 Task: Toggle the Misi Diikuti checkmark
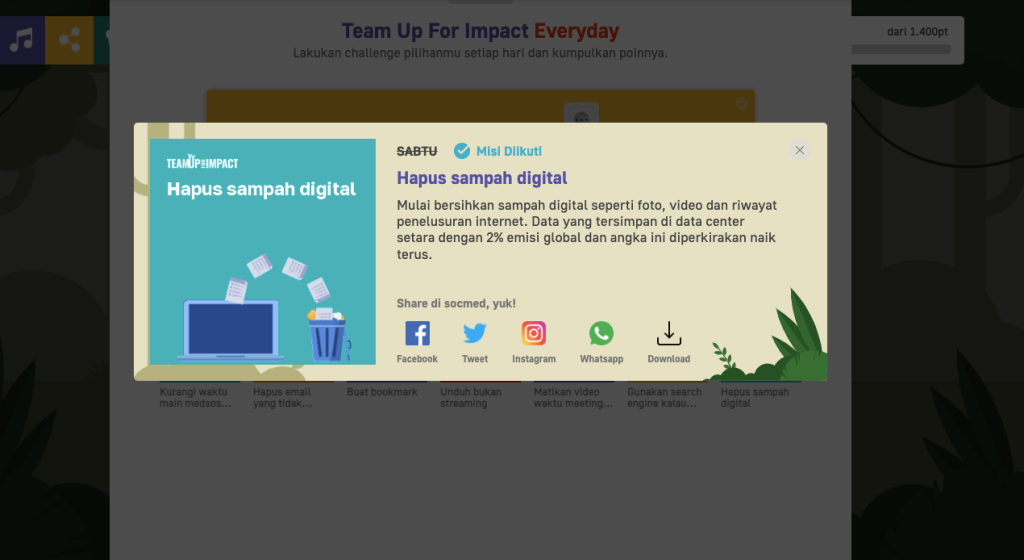(462, 151)
